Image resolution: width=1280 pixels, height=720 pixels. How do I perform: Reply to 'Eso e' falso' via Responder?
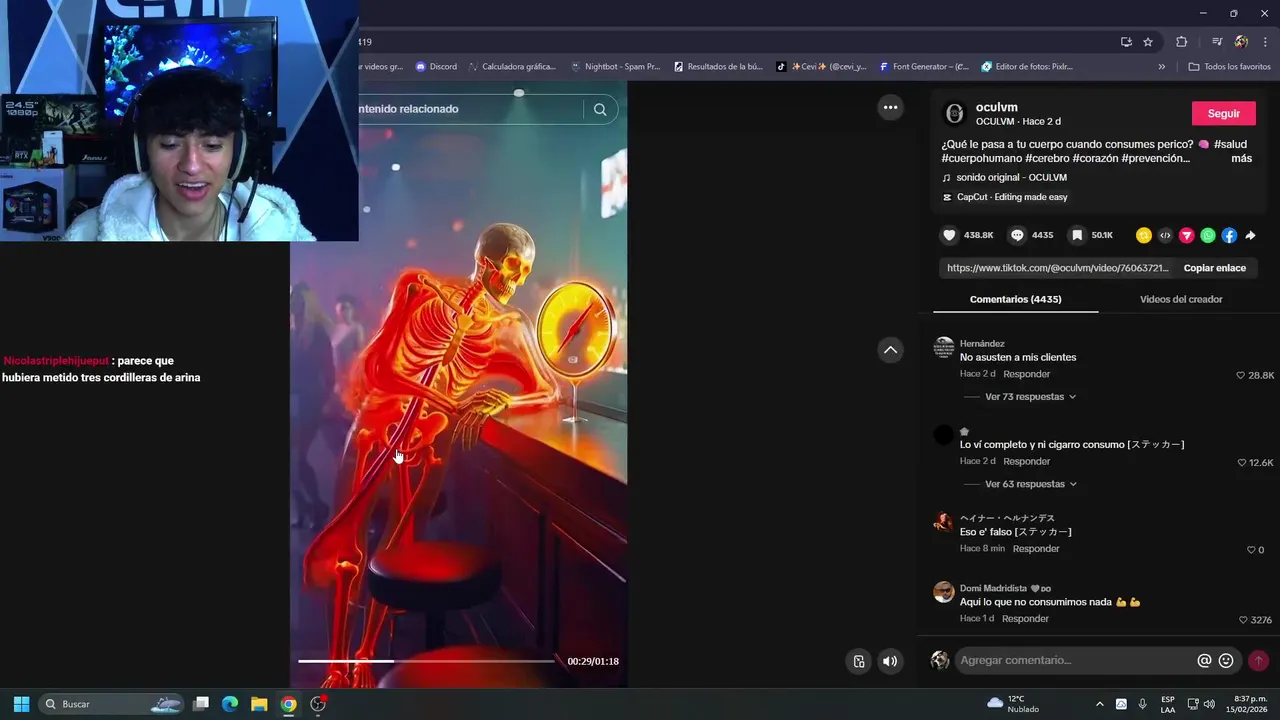click(x=1036, y=549)
